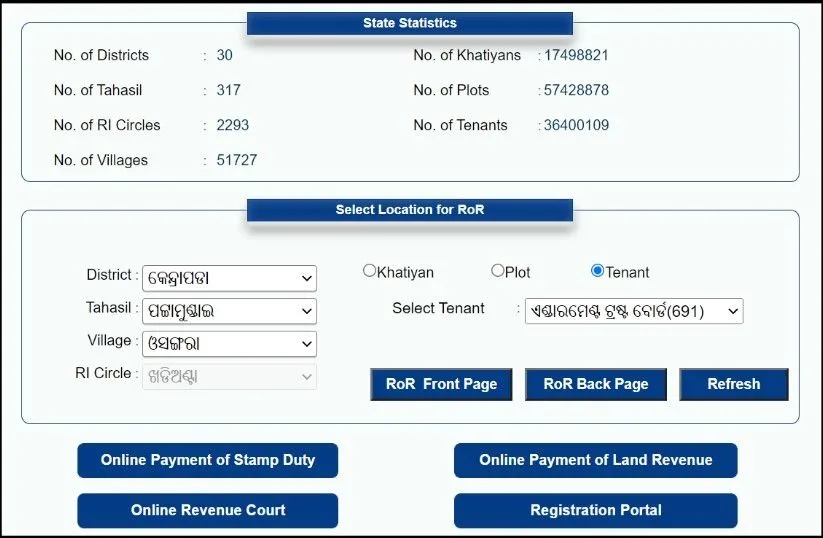Click the Select Location for RoR header

(410, 210)
